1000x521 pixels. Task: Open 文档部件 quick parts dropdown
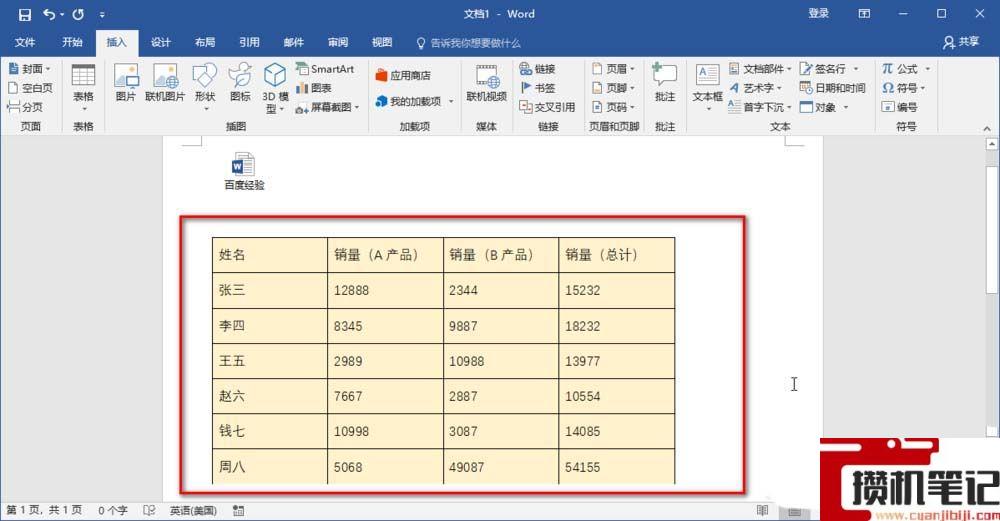pos(760,69)
